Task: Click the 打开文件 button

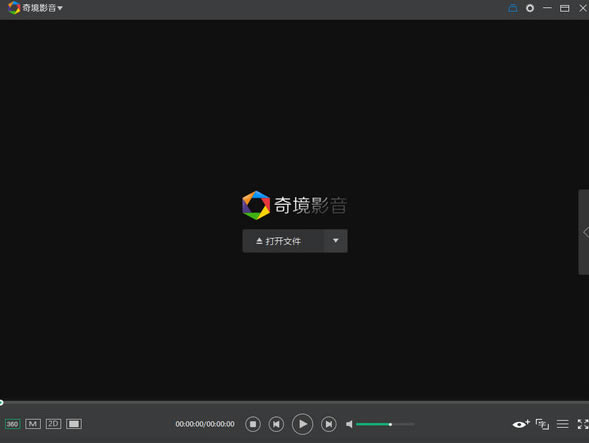Action: pyautogui.click(x=283, y=241)
